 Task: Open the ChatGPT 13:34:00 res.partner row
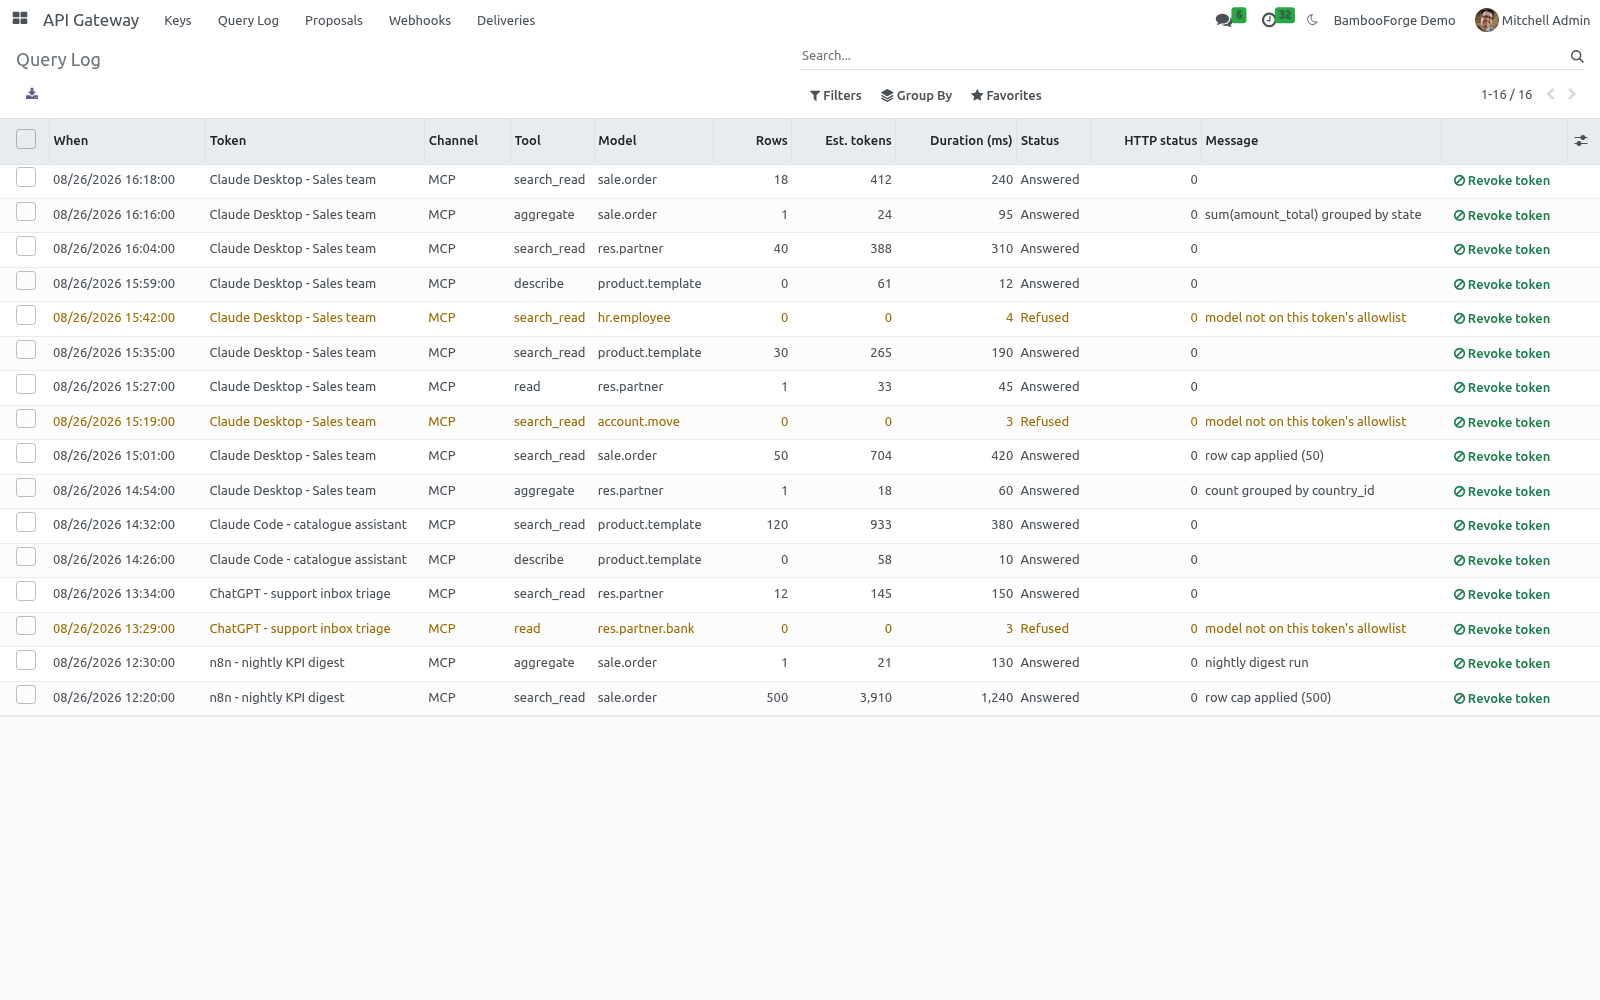800,595
